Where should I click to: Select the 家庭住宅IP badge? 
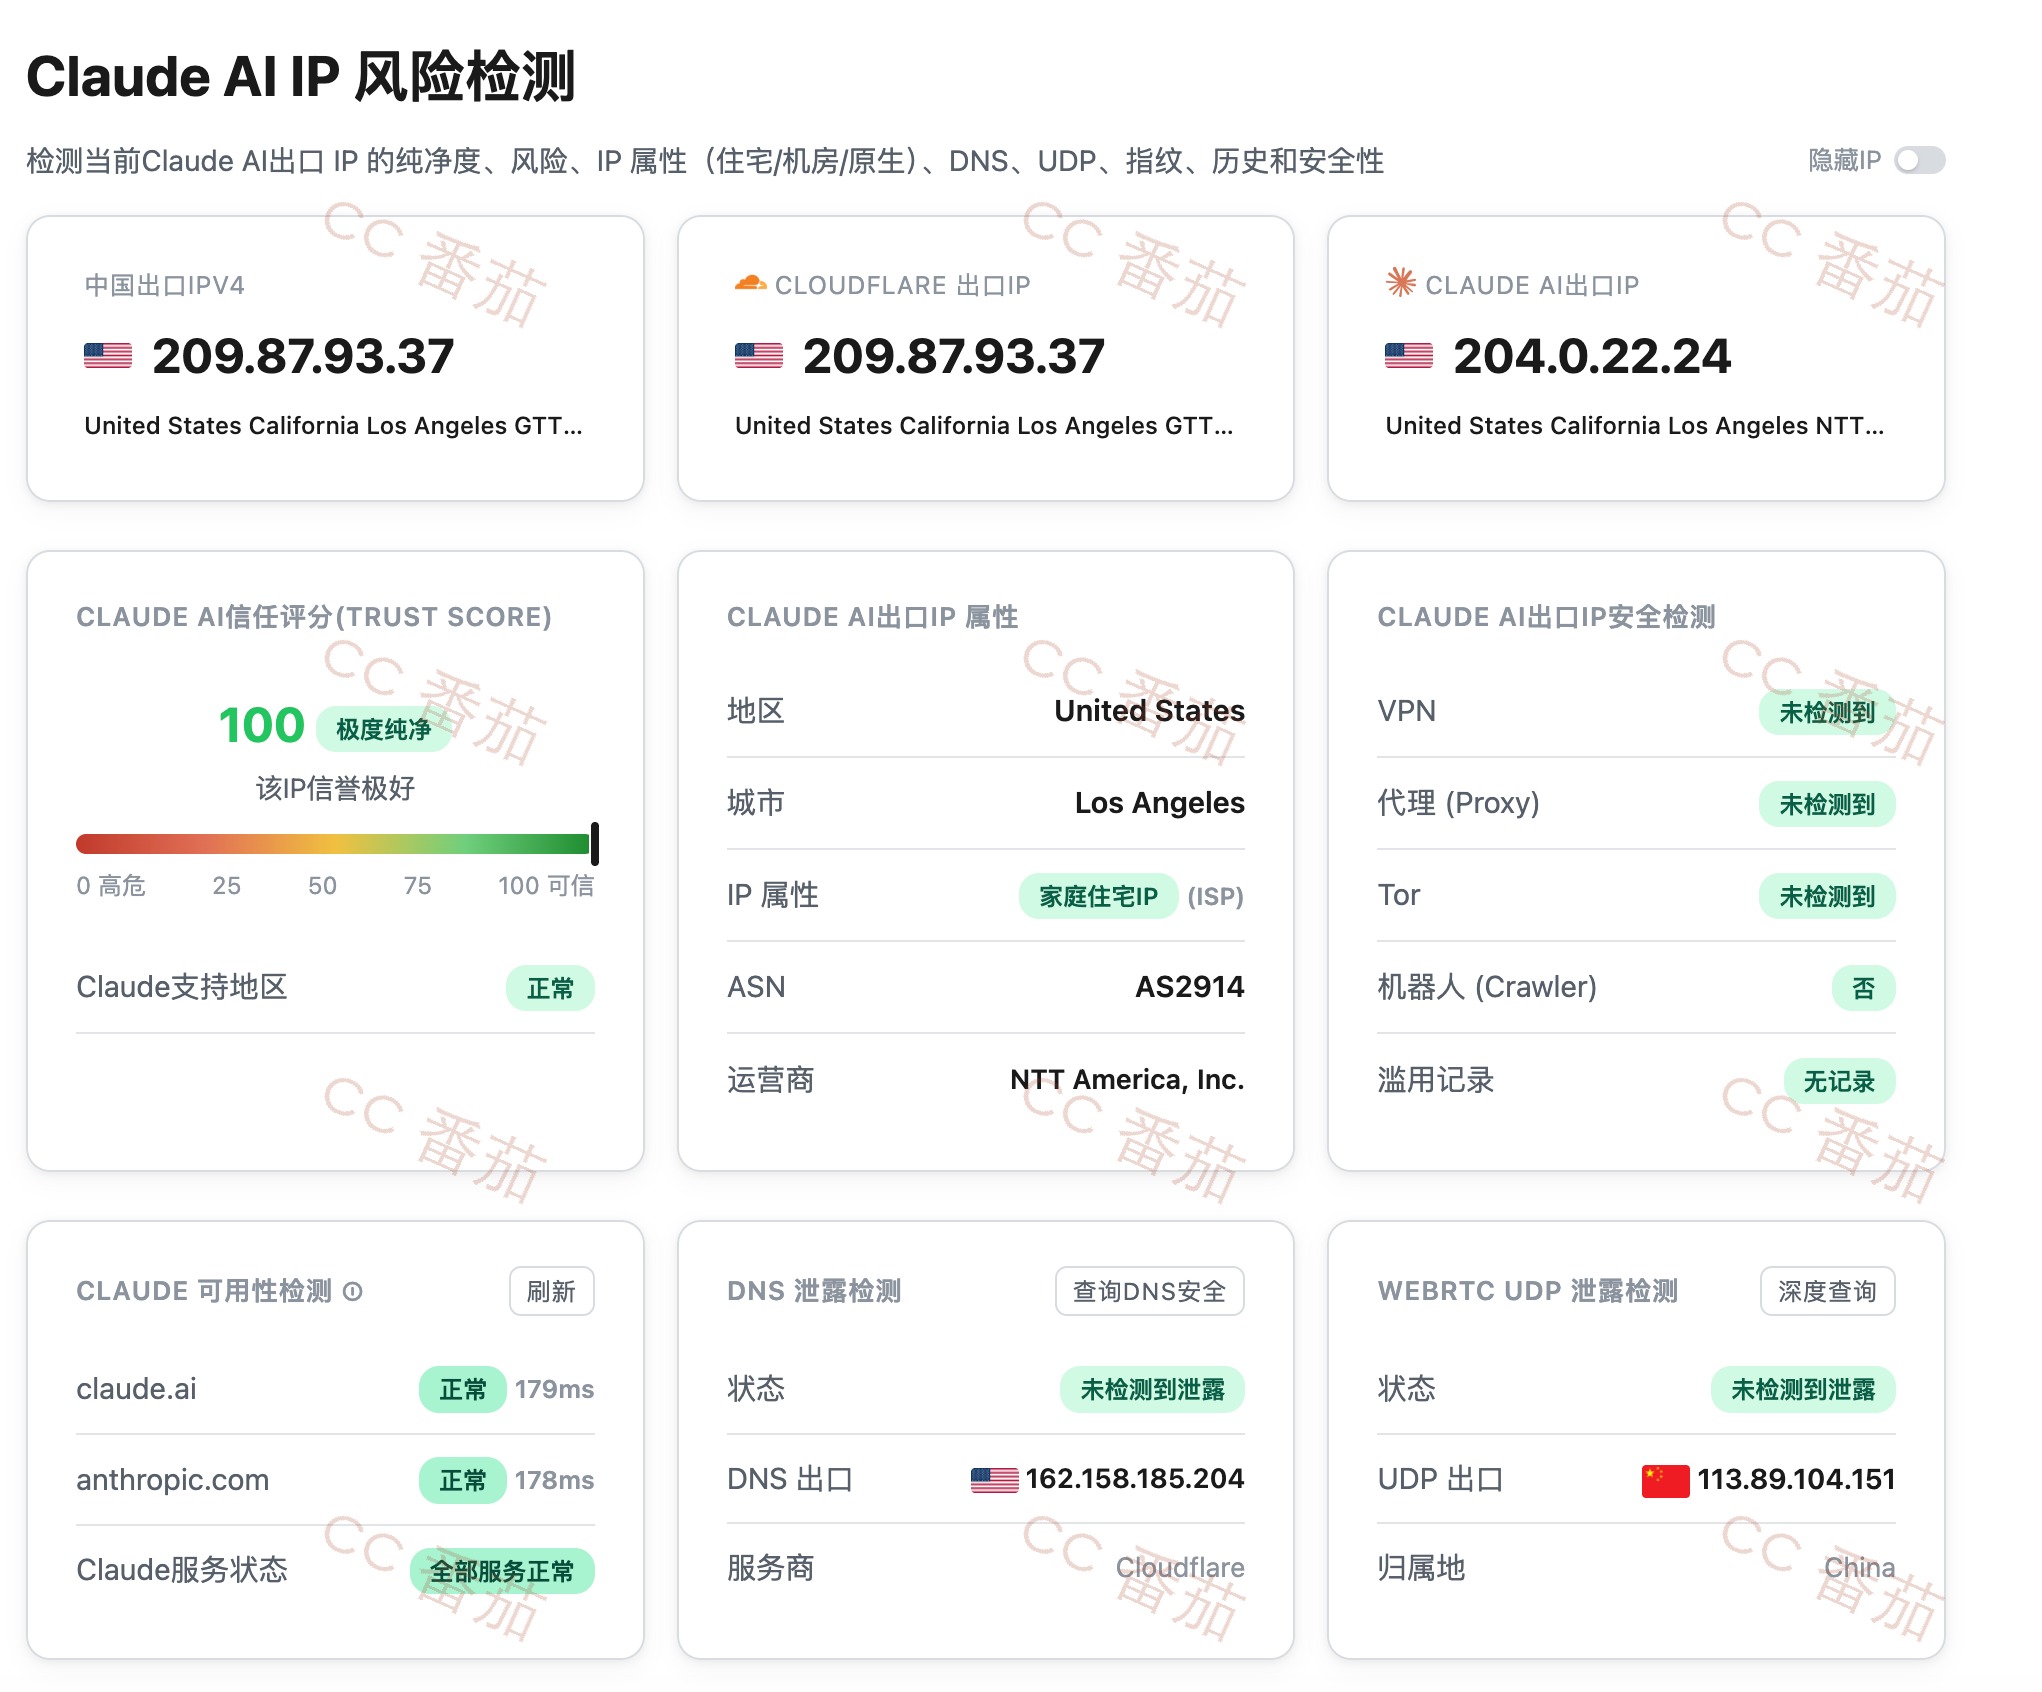pos(1098,896)
